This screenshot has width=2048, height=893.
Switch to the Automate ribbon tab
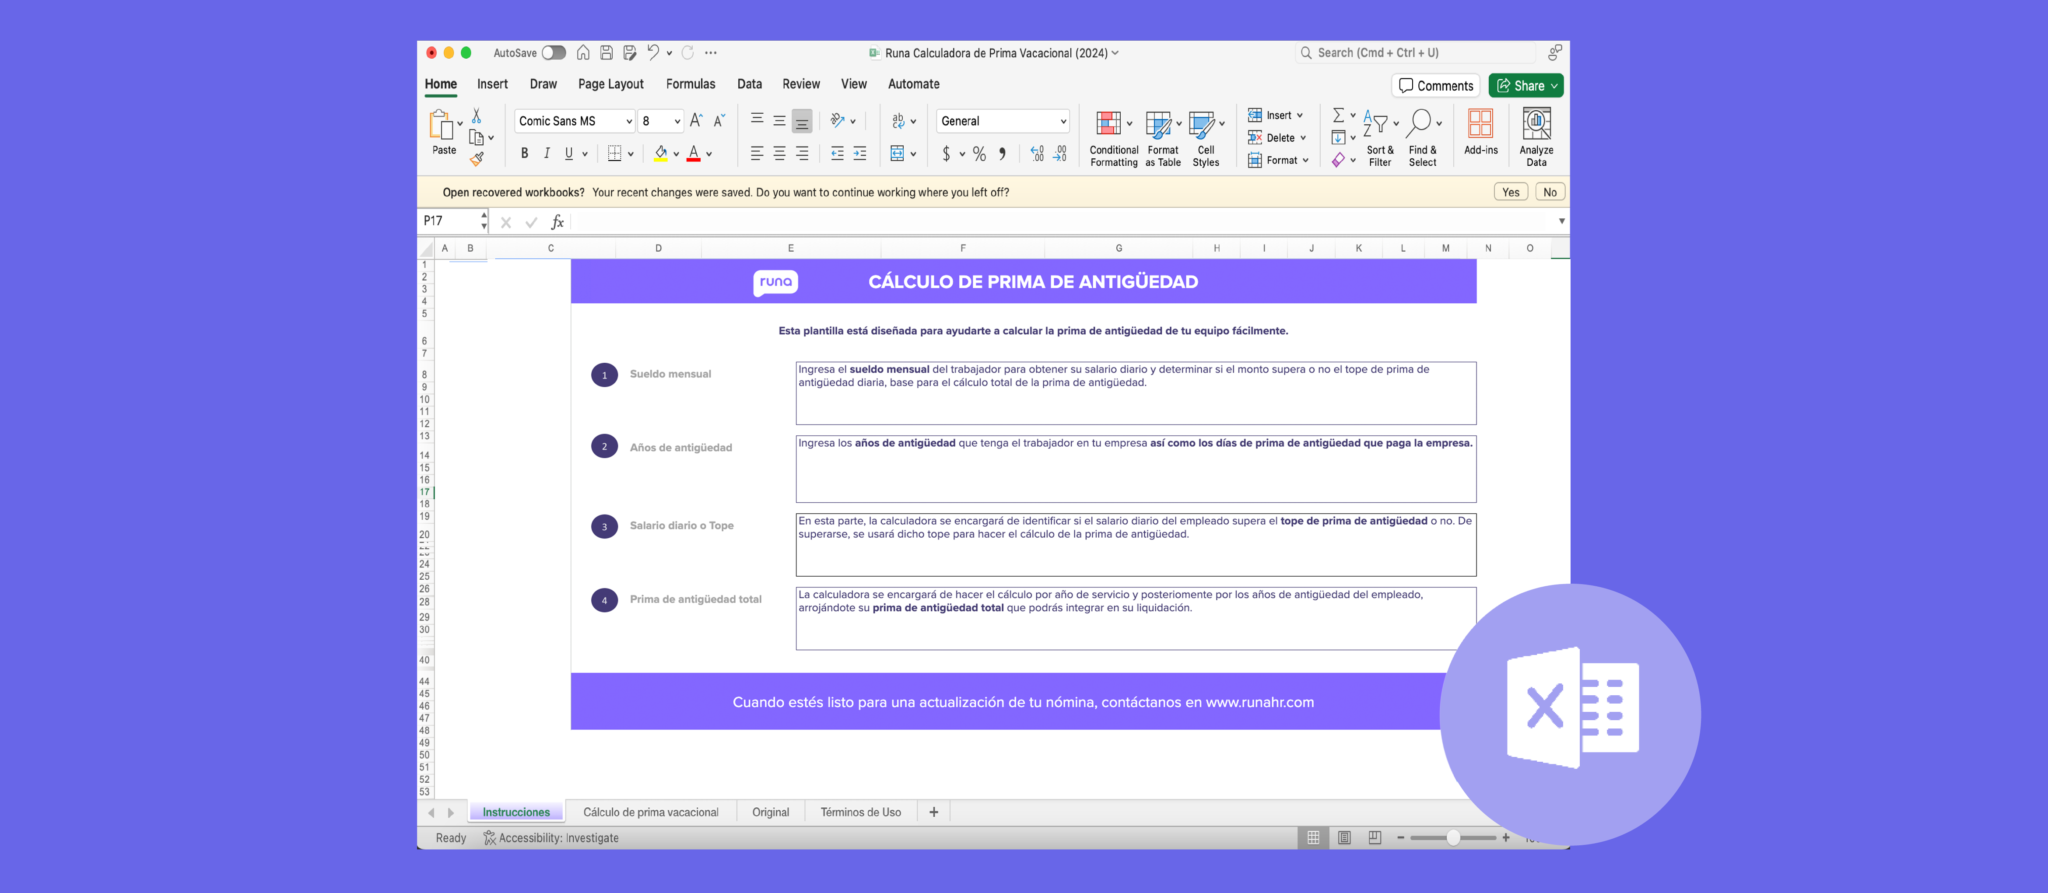point(914,84)
